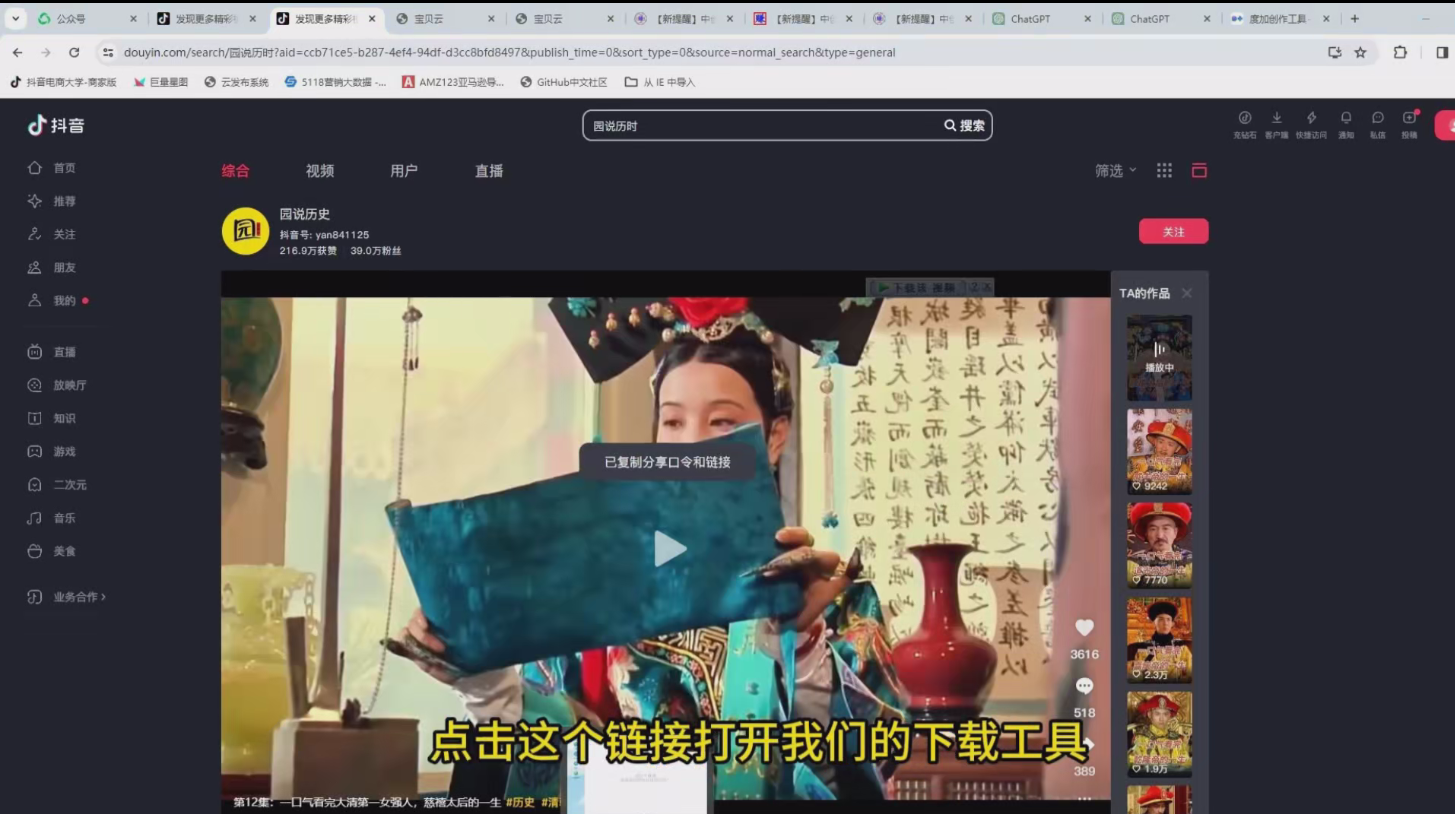This screenshot has height=814, width=1455.
Task: Click the Douyin 抖音 logo
Action: point(56,125)
